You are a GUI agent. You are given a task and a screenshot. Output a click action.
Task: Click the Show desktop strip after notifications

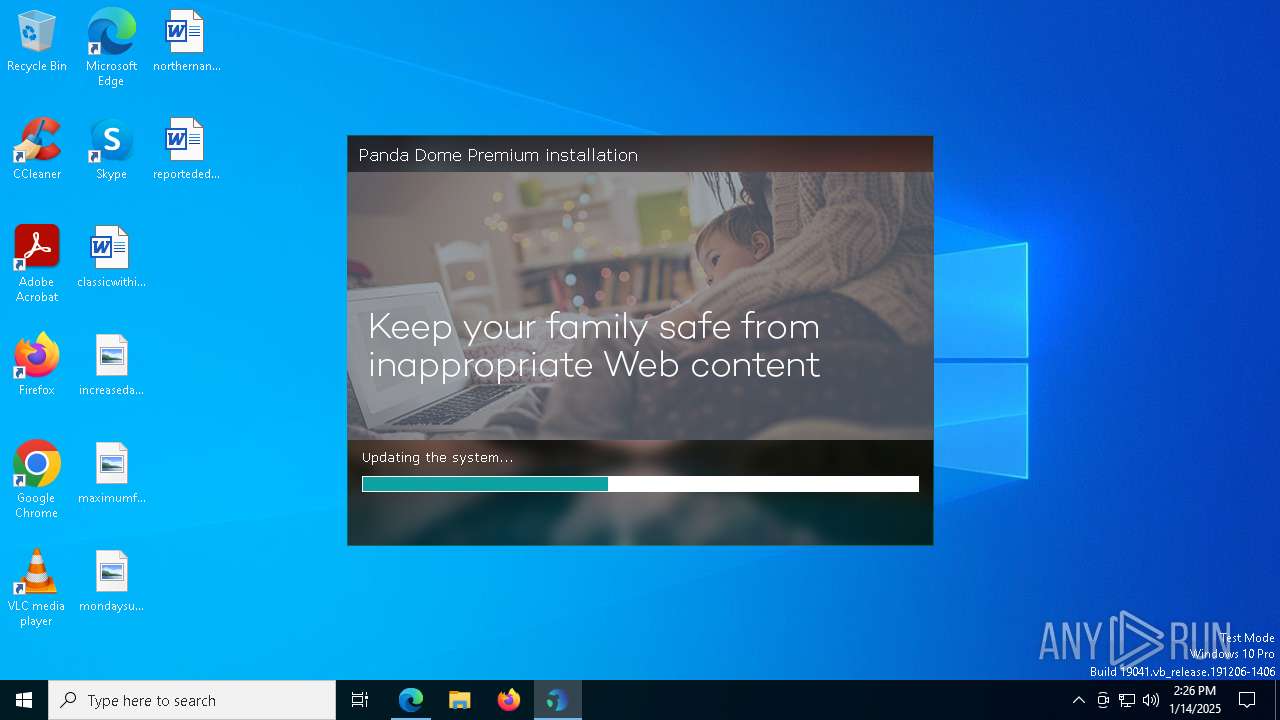click(x=1277, y=700)
